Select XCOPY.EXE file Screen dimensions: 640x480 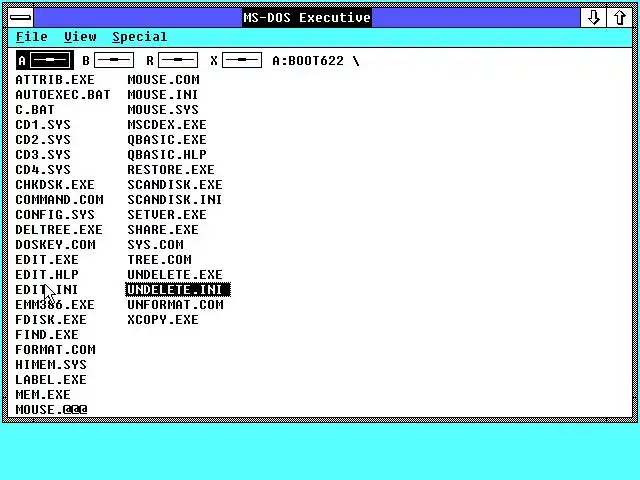coord(163,320)
